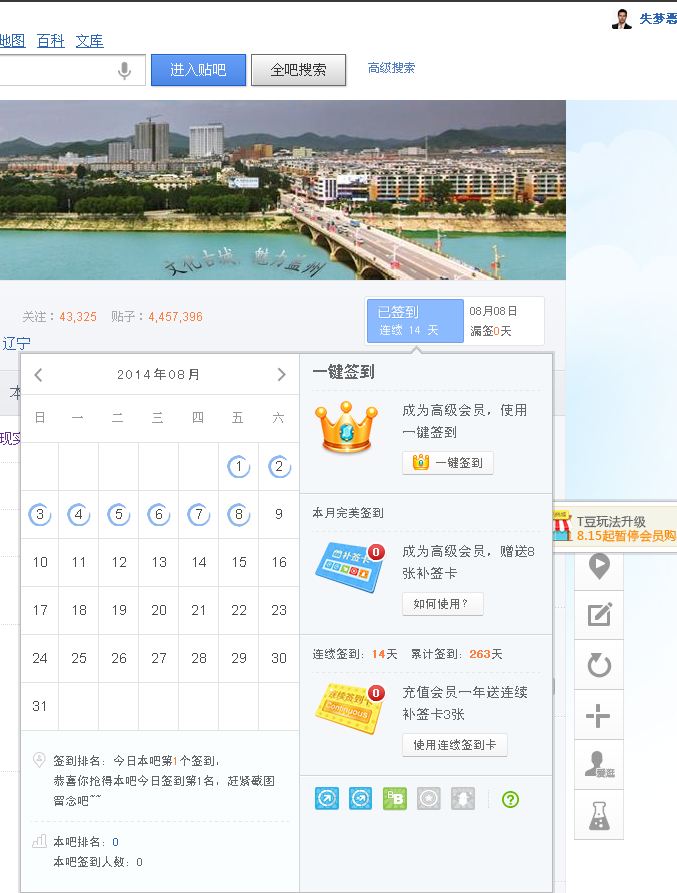Click the T豆玩法升级 promo banner
The width and height of the screenshot is (677, 893).
(x=615, y=526)
